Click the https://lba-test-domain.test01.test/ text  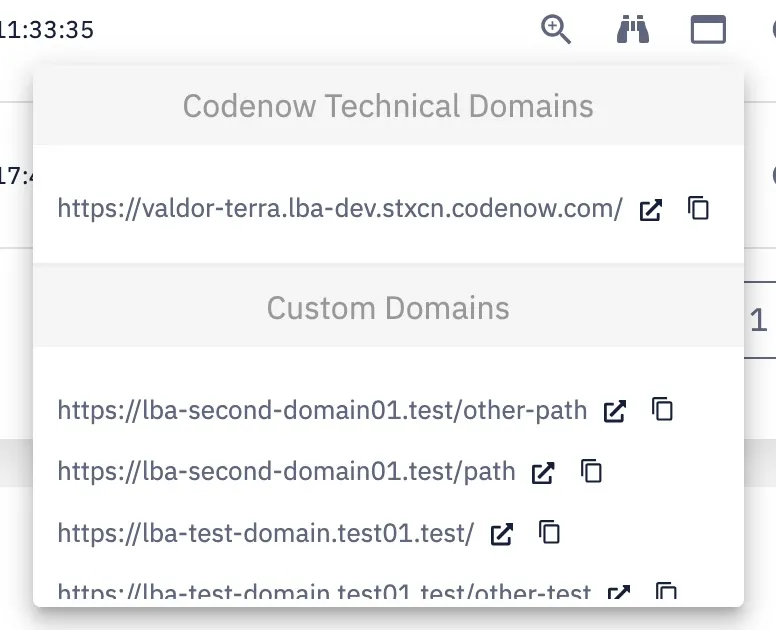[266, 533]
